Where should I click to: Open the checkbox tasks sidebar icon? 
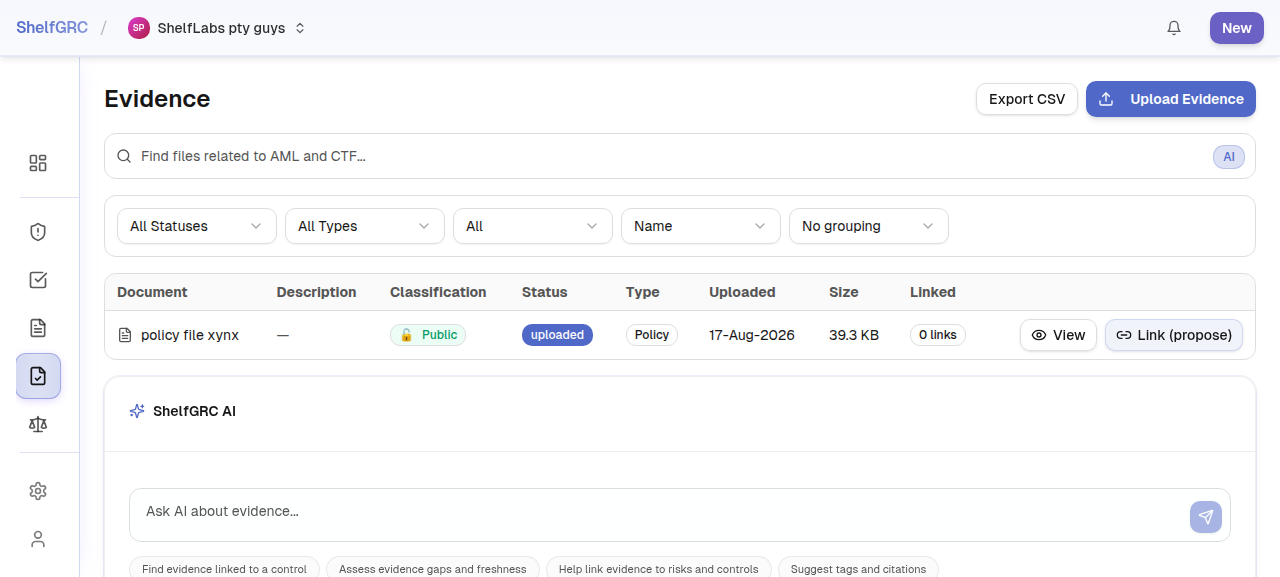(38, 280)
